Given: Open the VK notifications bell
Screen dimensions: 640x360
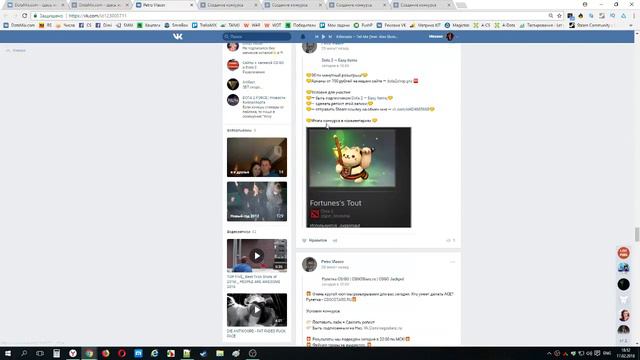Looking at the screenshot, I should pos(303,36).
